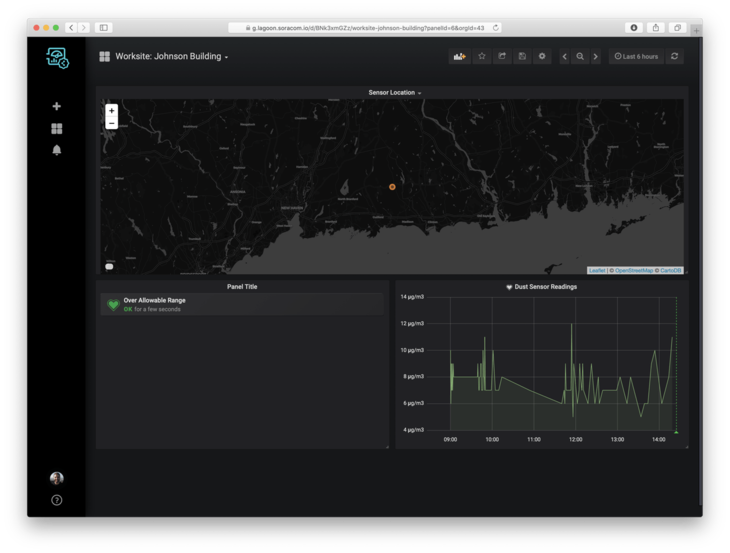Open the Dashboards grid icon in sidebar
Viewport: 730px width, 553px height.
point(57,128)
